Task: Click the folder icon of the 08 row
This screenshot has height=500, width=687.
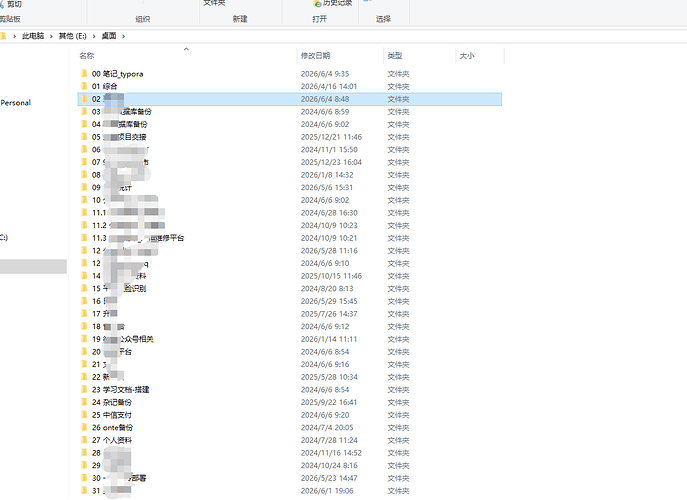Action: click(84, 174)
